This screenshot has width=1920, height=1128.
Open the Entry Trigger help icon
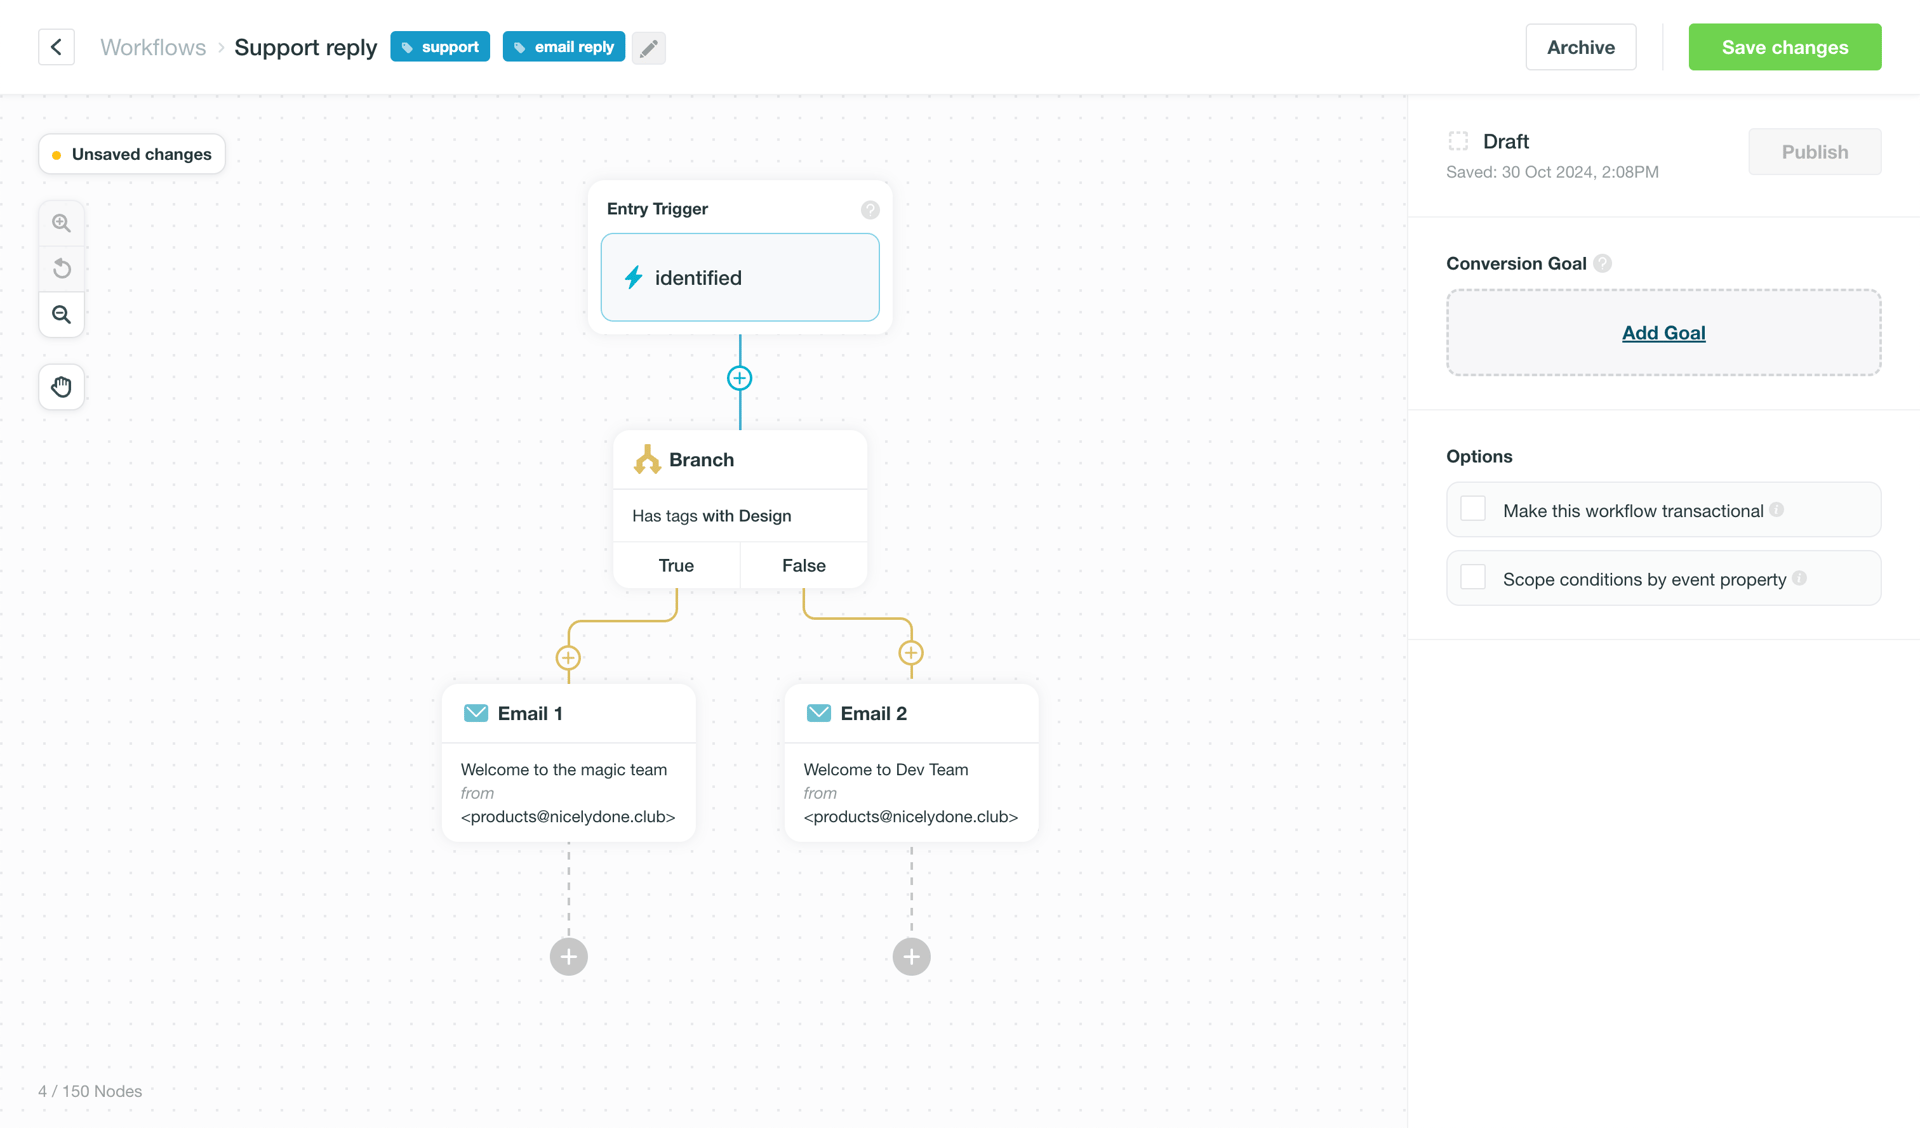point(870,210)
